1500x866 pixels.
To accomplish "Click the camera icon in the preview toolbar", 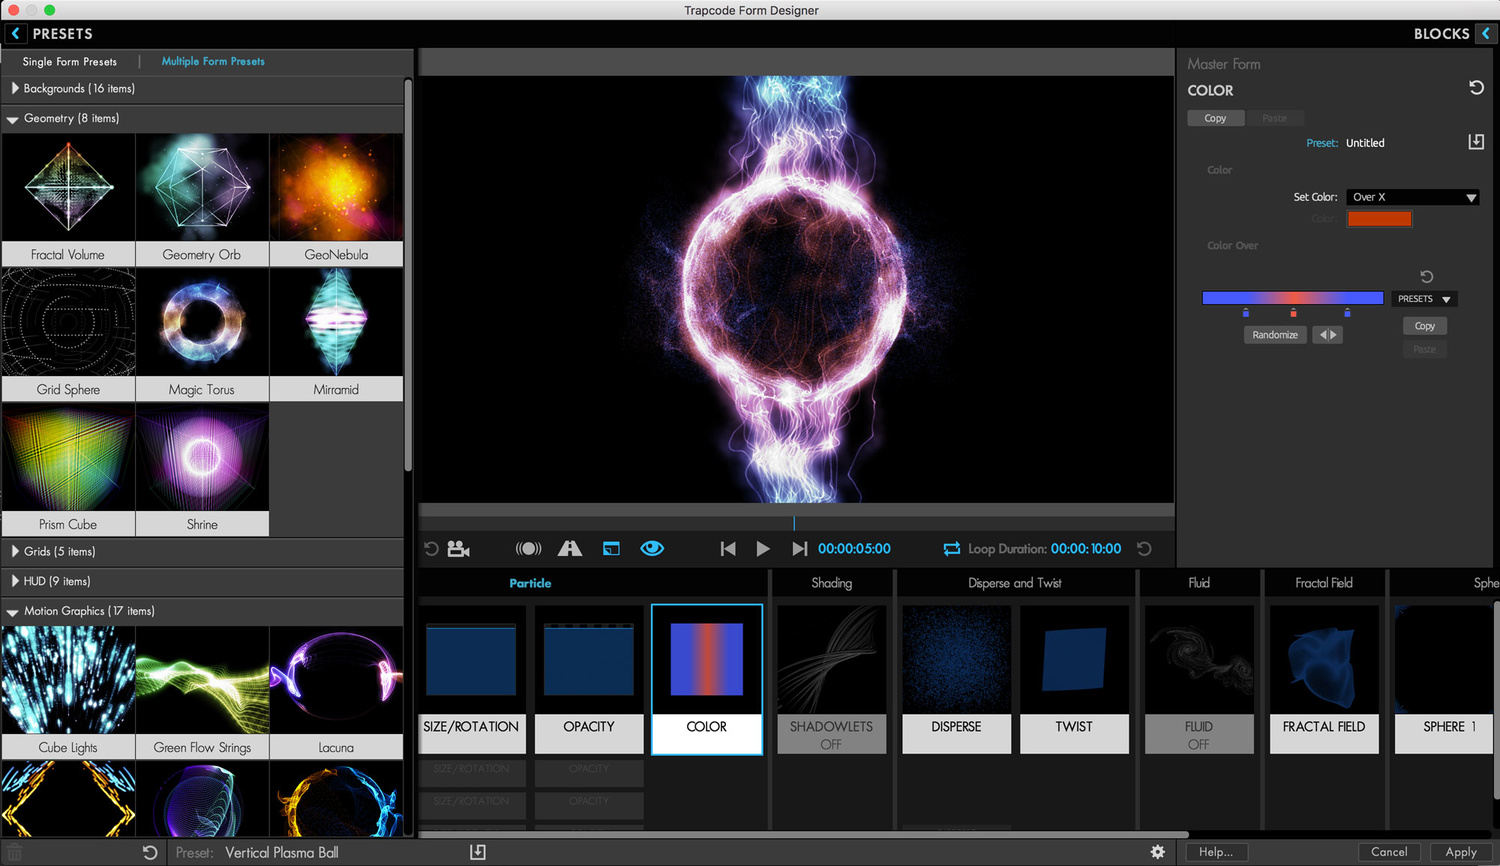I will (458, 549).
